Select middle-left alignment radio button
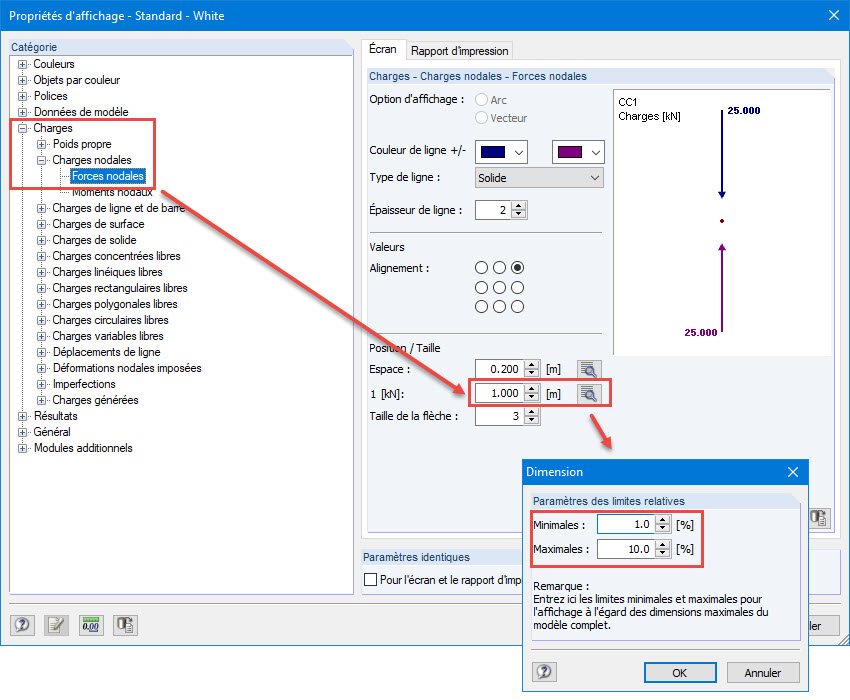Image resolution: width=850 pixels, height=700 pixels. click(481, 287)
